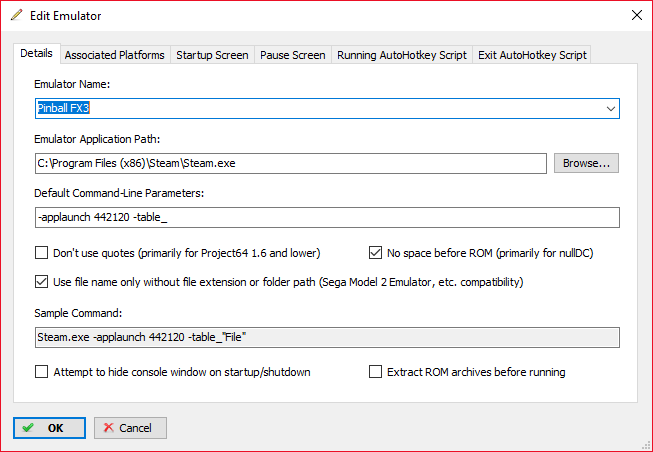Enable Attempt to hide console window checkbox
The image size is (653, 452).
point(41,372)
